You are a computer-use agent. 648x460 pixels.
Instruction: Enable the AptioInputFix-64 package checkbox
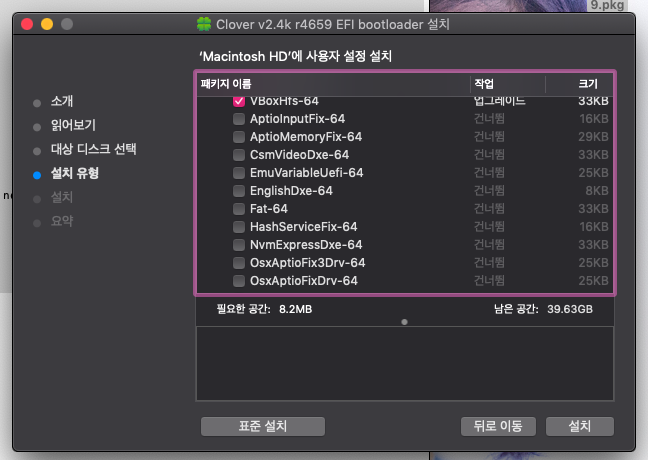(x=239, y=119)
